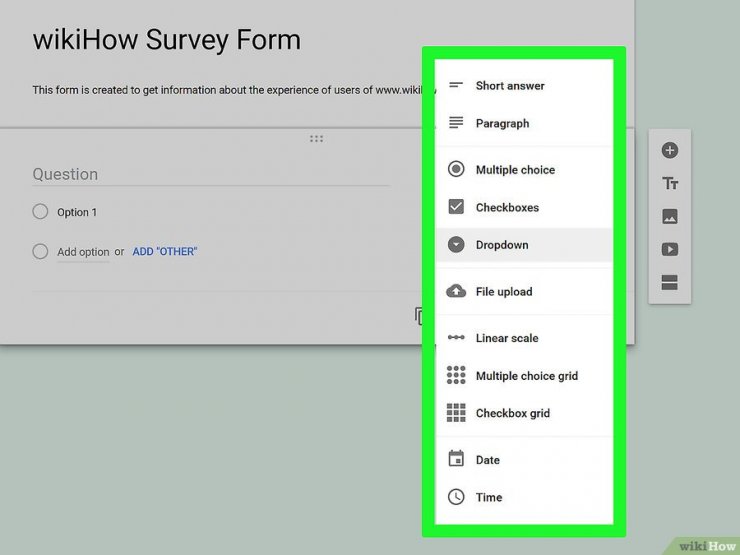
Task: Click the Question title field
Action: coord(211,174)
